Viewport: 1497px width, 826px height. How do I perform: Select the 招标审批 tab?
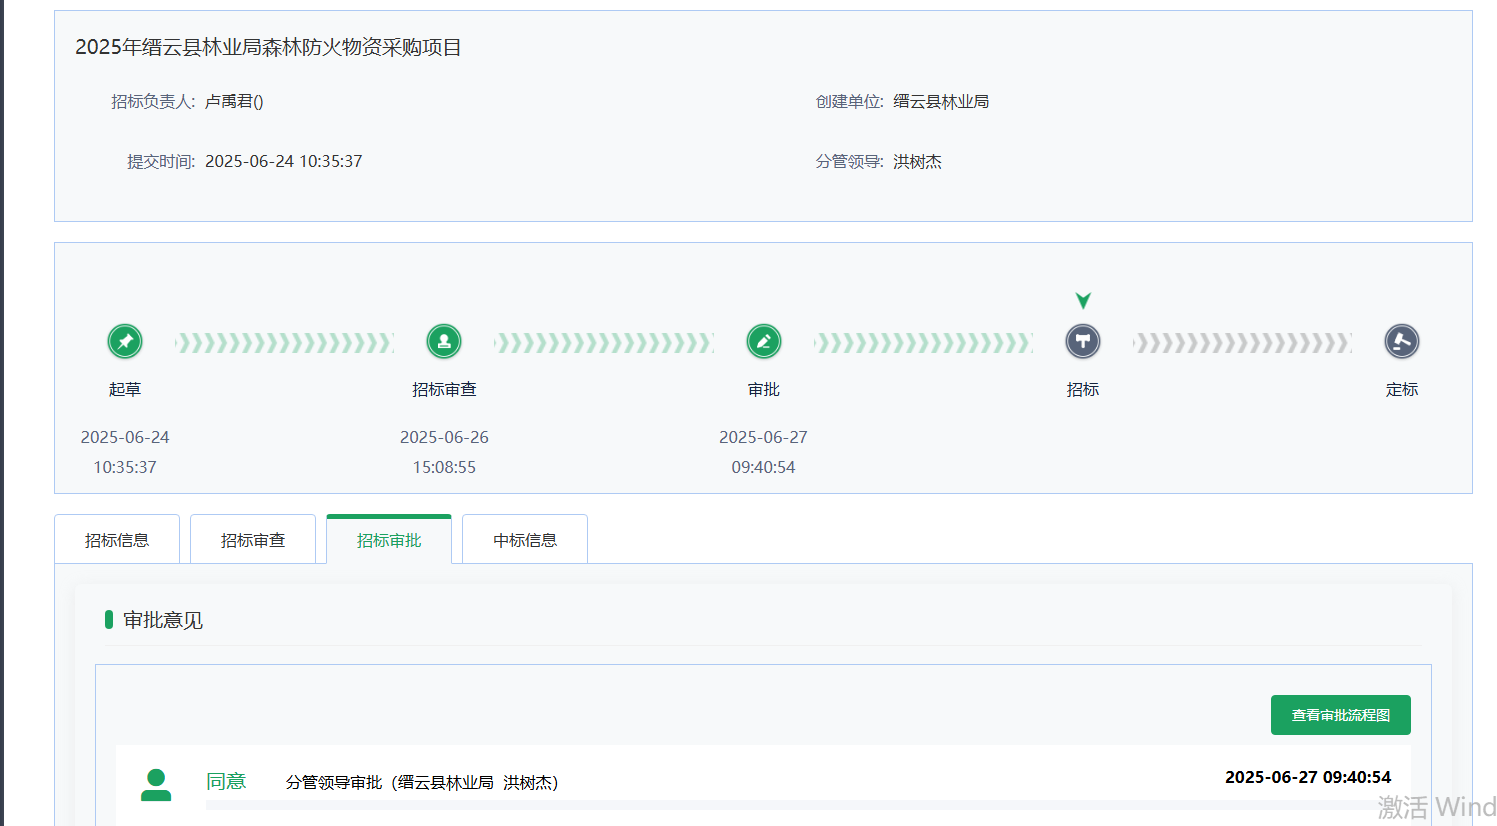click(x=389, y=540)
